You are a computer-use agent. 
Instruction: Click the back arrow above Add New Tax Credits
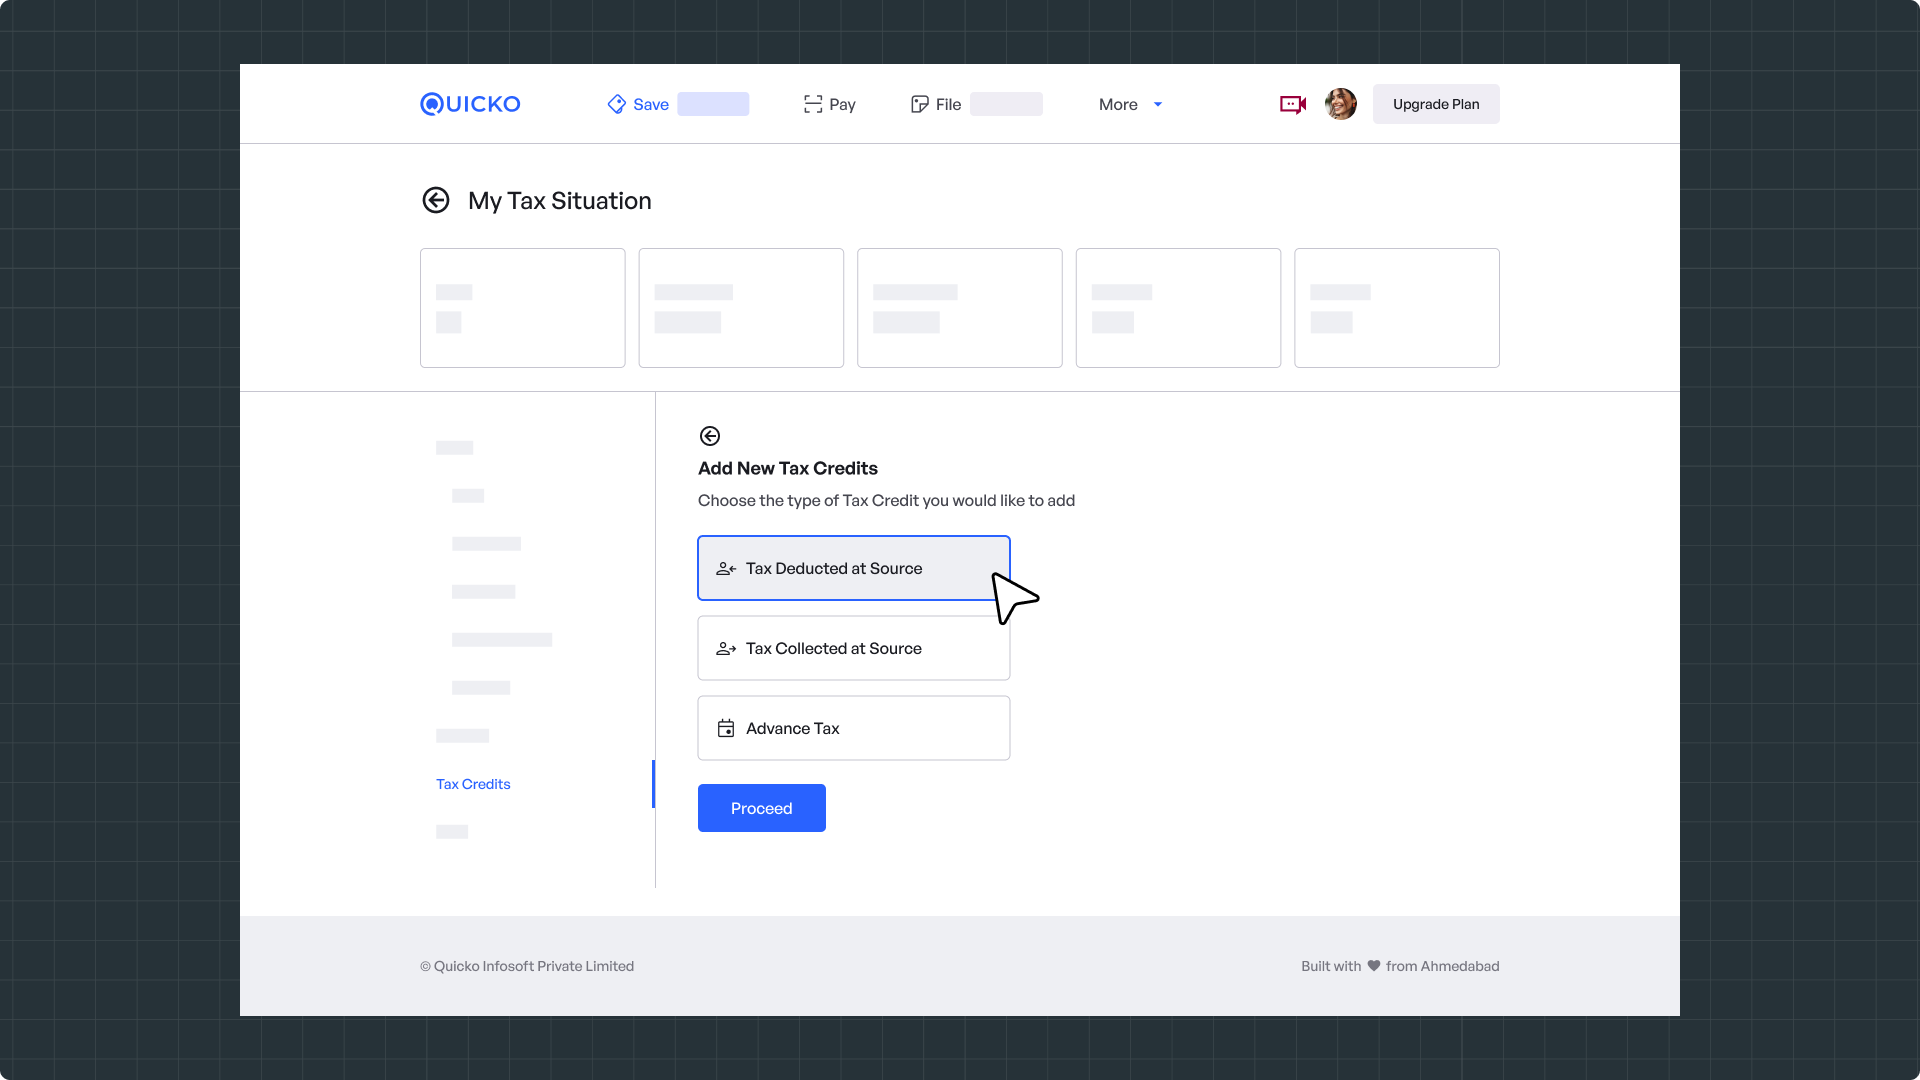(710, 436)
